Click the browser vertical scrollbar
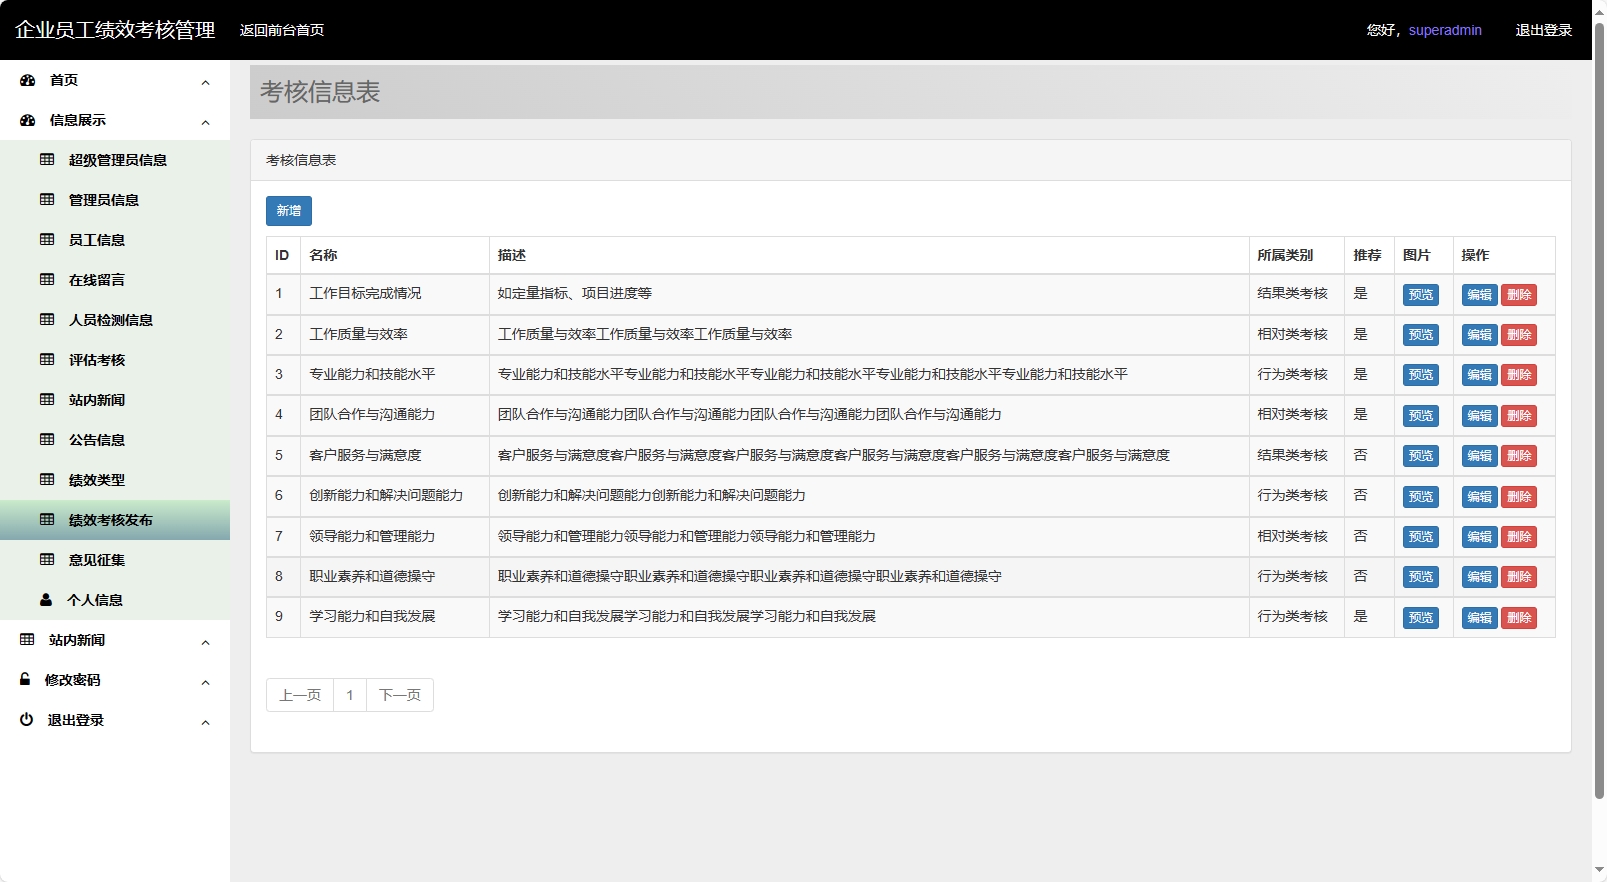This screenshot has width=1607, height=882. point(1599,410)
